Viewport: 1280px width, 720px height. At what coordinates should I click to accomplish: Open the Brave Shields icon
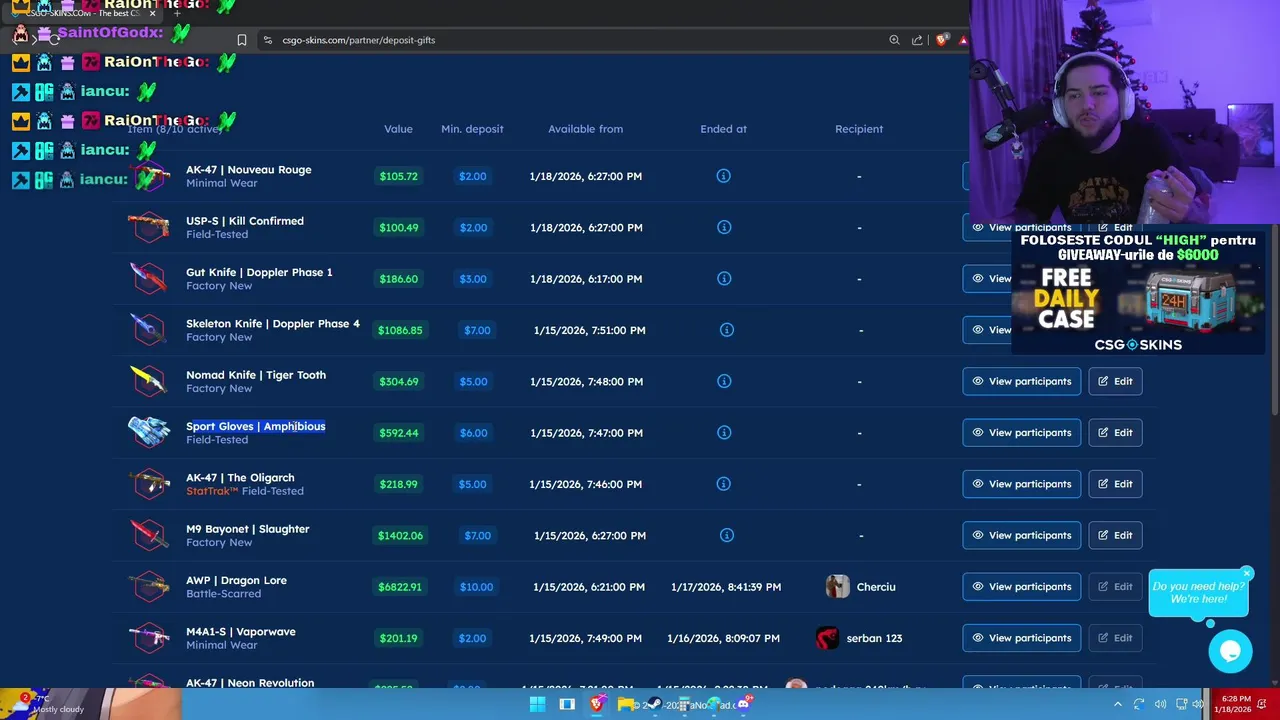coord(941,40)
